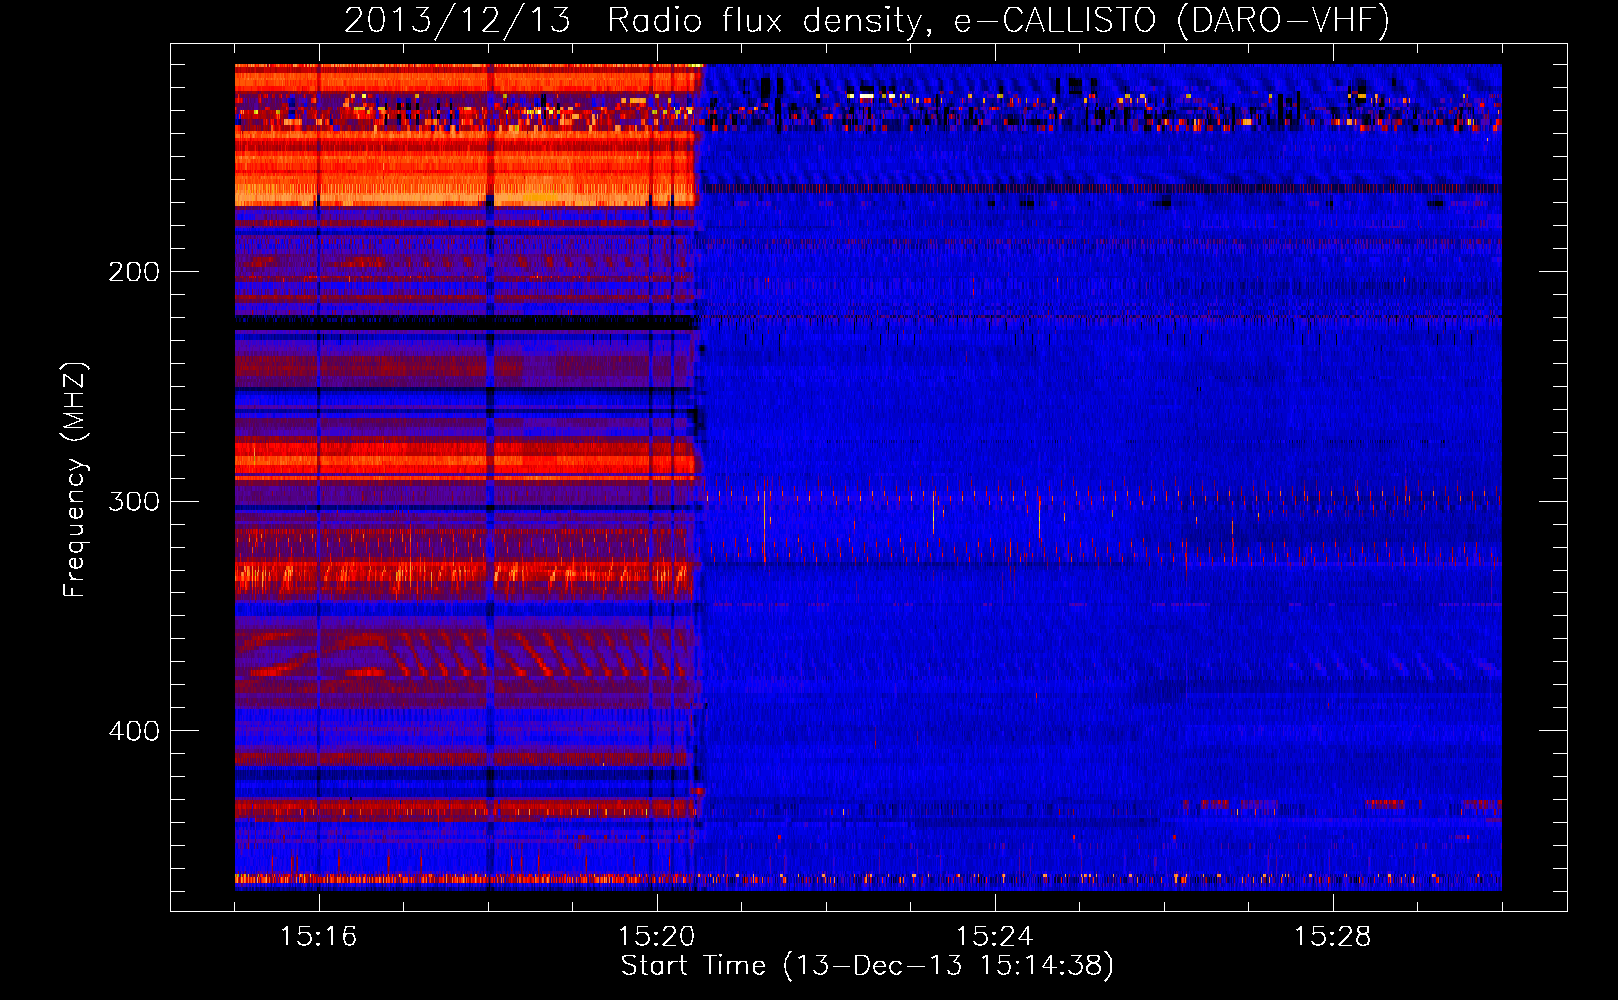The width and height of the screenshot is (1618, 1000).
Task: Click the 15:24 time tick label
Action: pyautogui.click(x=994, y=936)
